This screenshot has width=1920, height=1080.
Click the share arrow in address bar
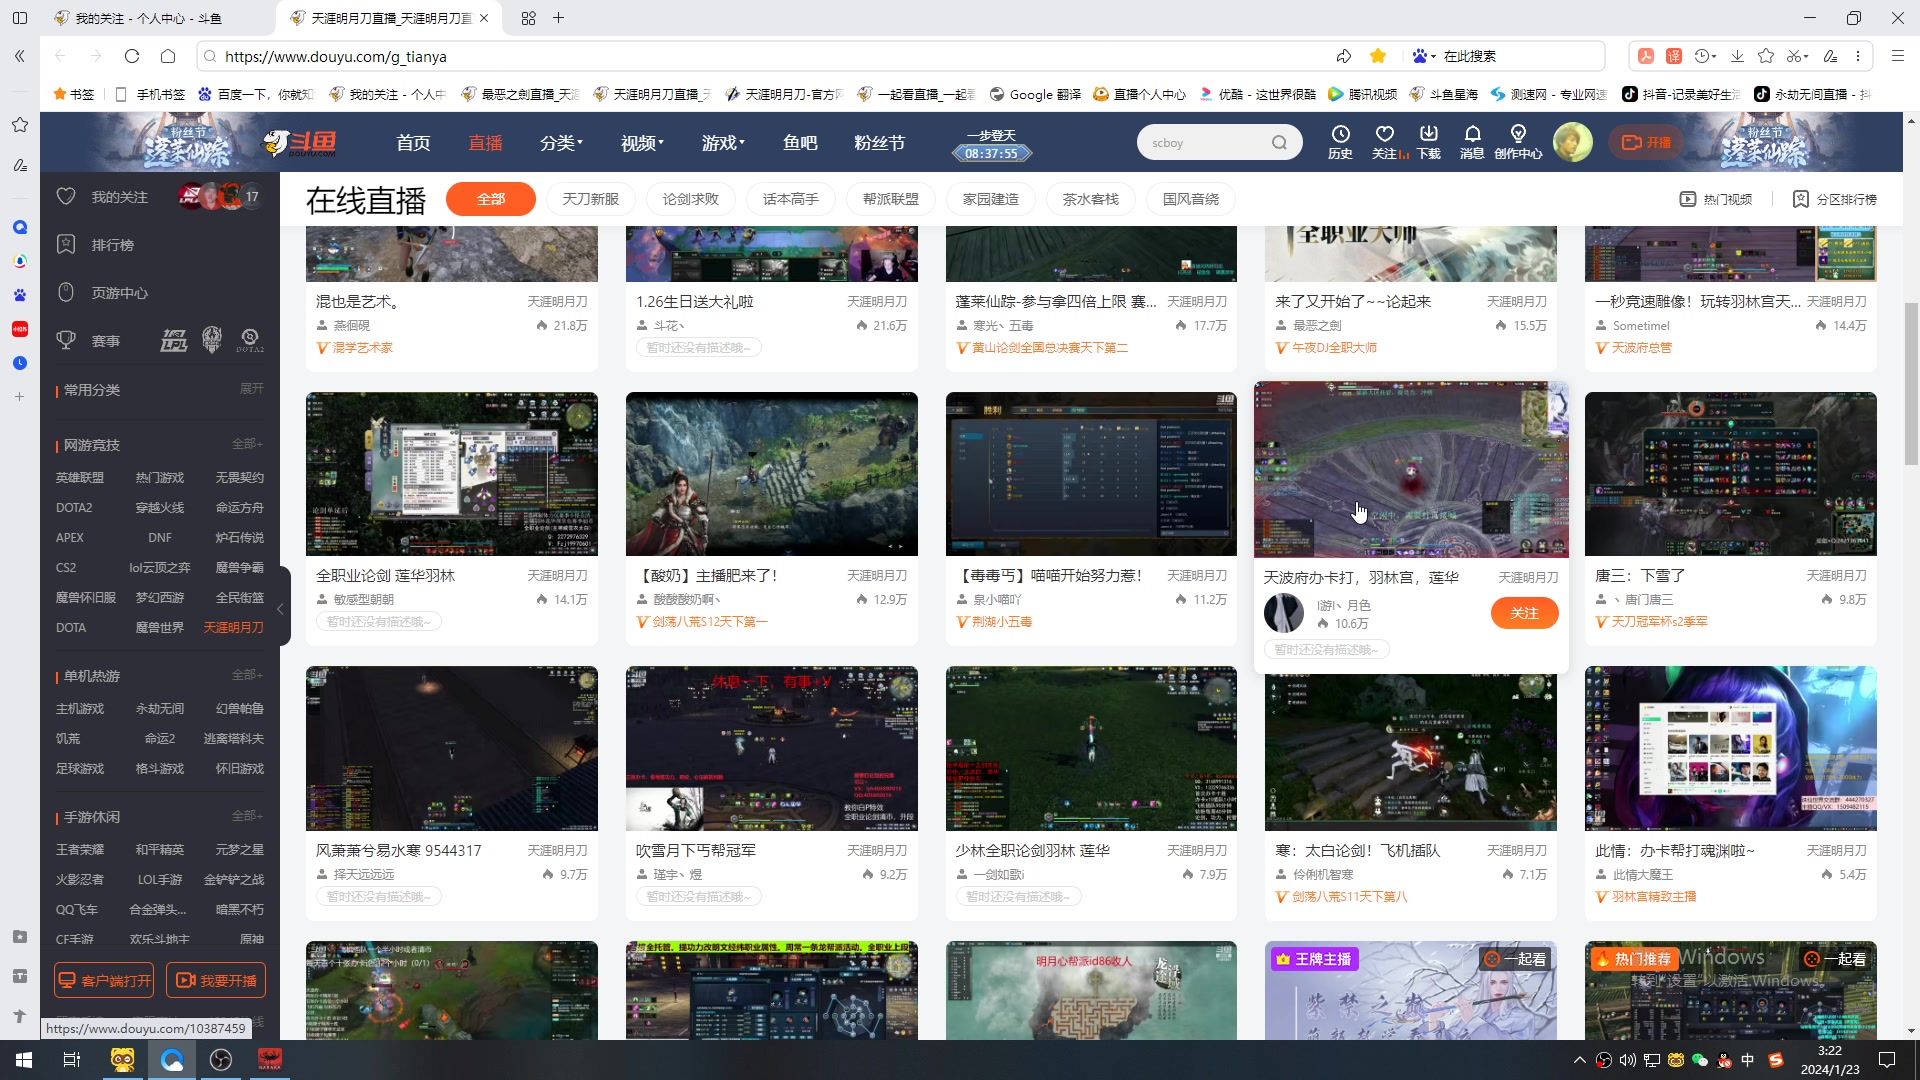pyautogui.click(x=1344, y=56)
